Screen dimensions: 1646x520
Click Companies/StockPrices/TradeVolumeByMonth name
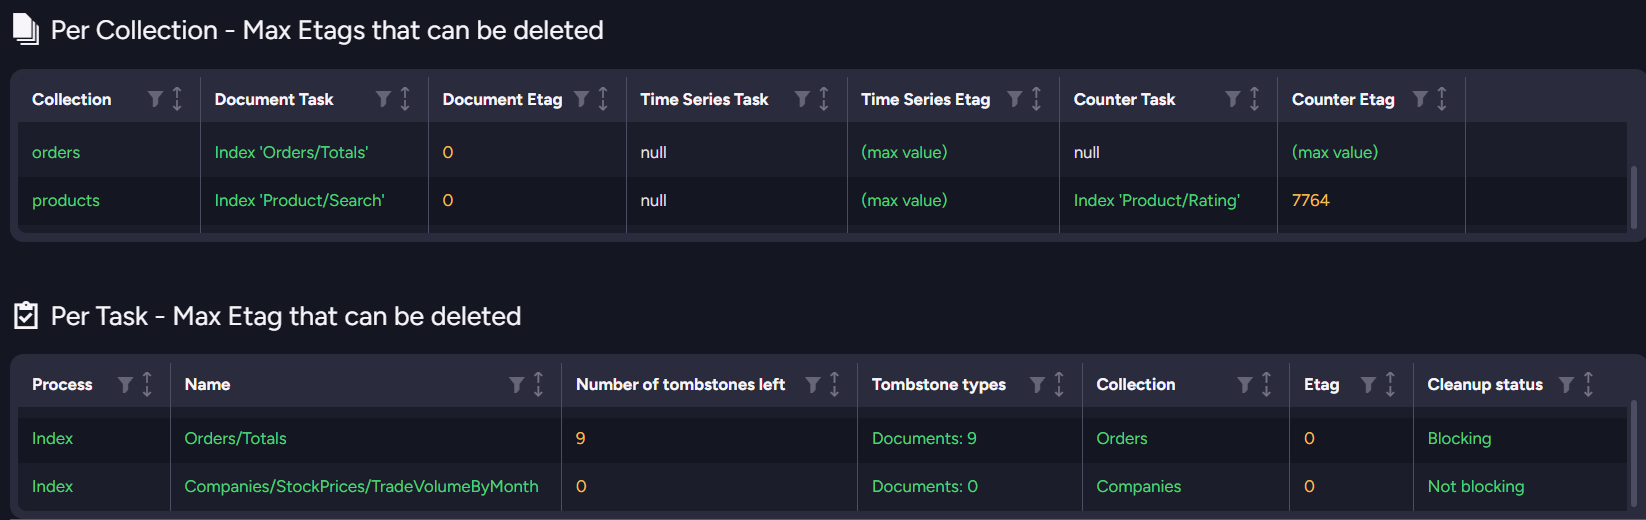coord(361,486)
